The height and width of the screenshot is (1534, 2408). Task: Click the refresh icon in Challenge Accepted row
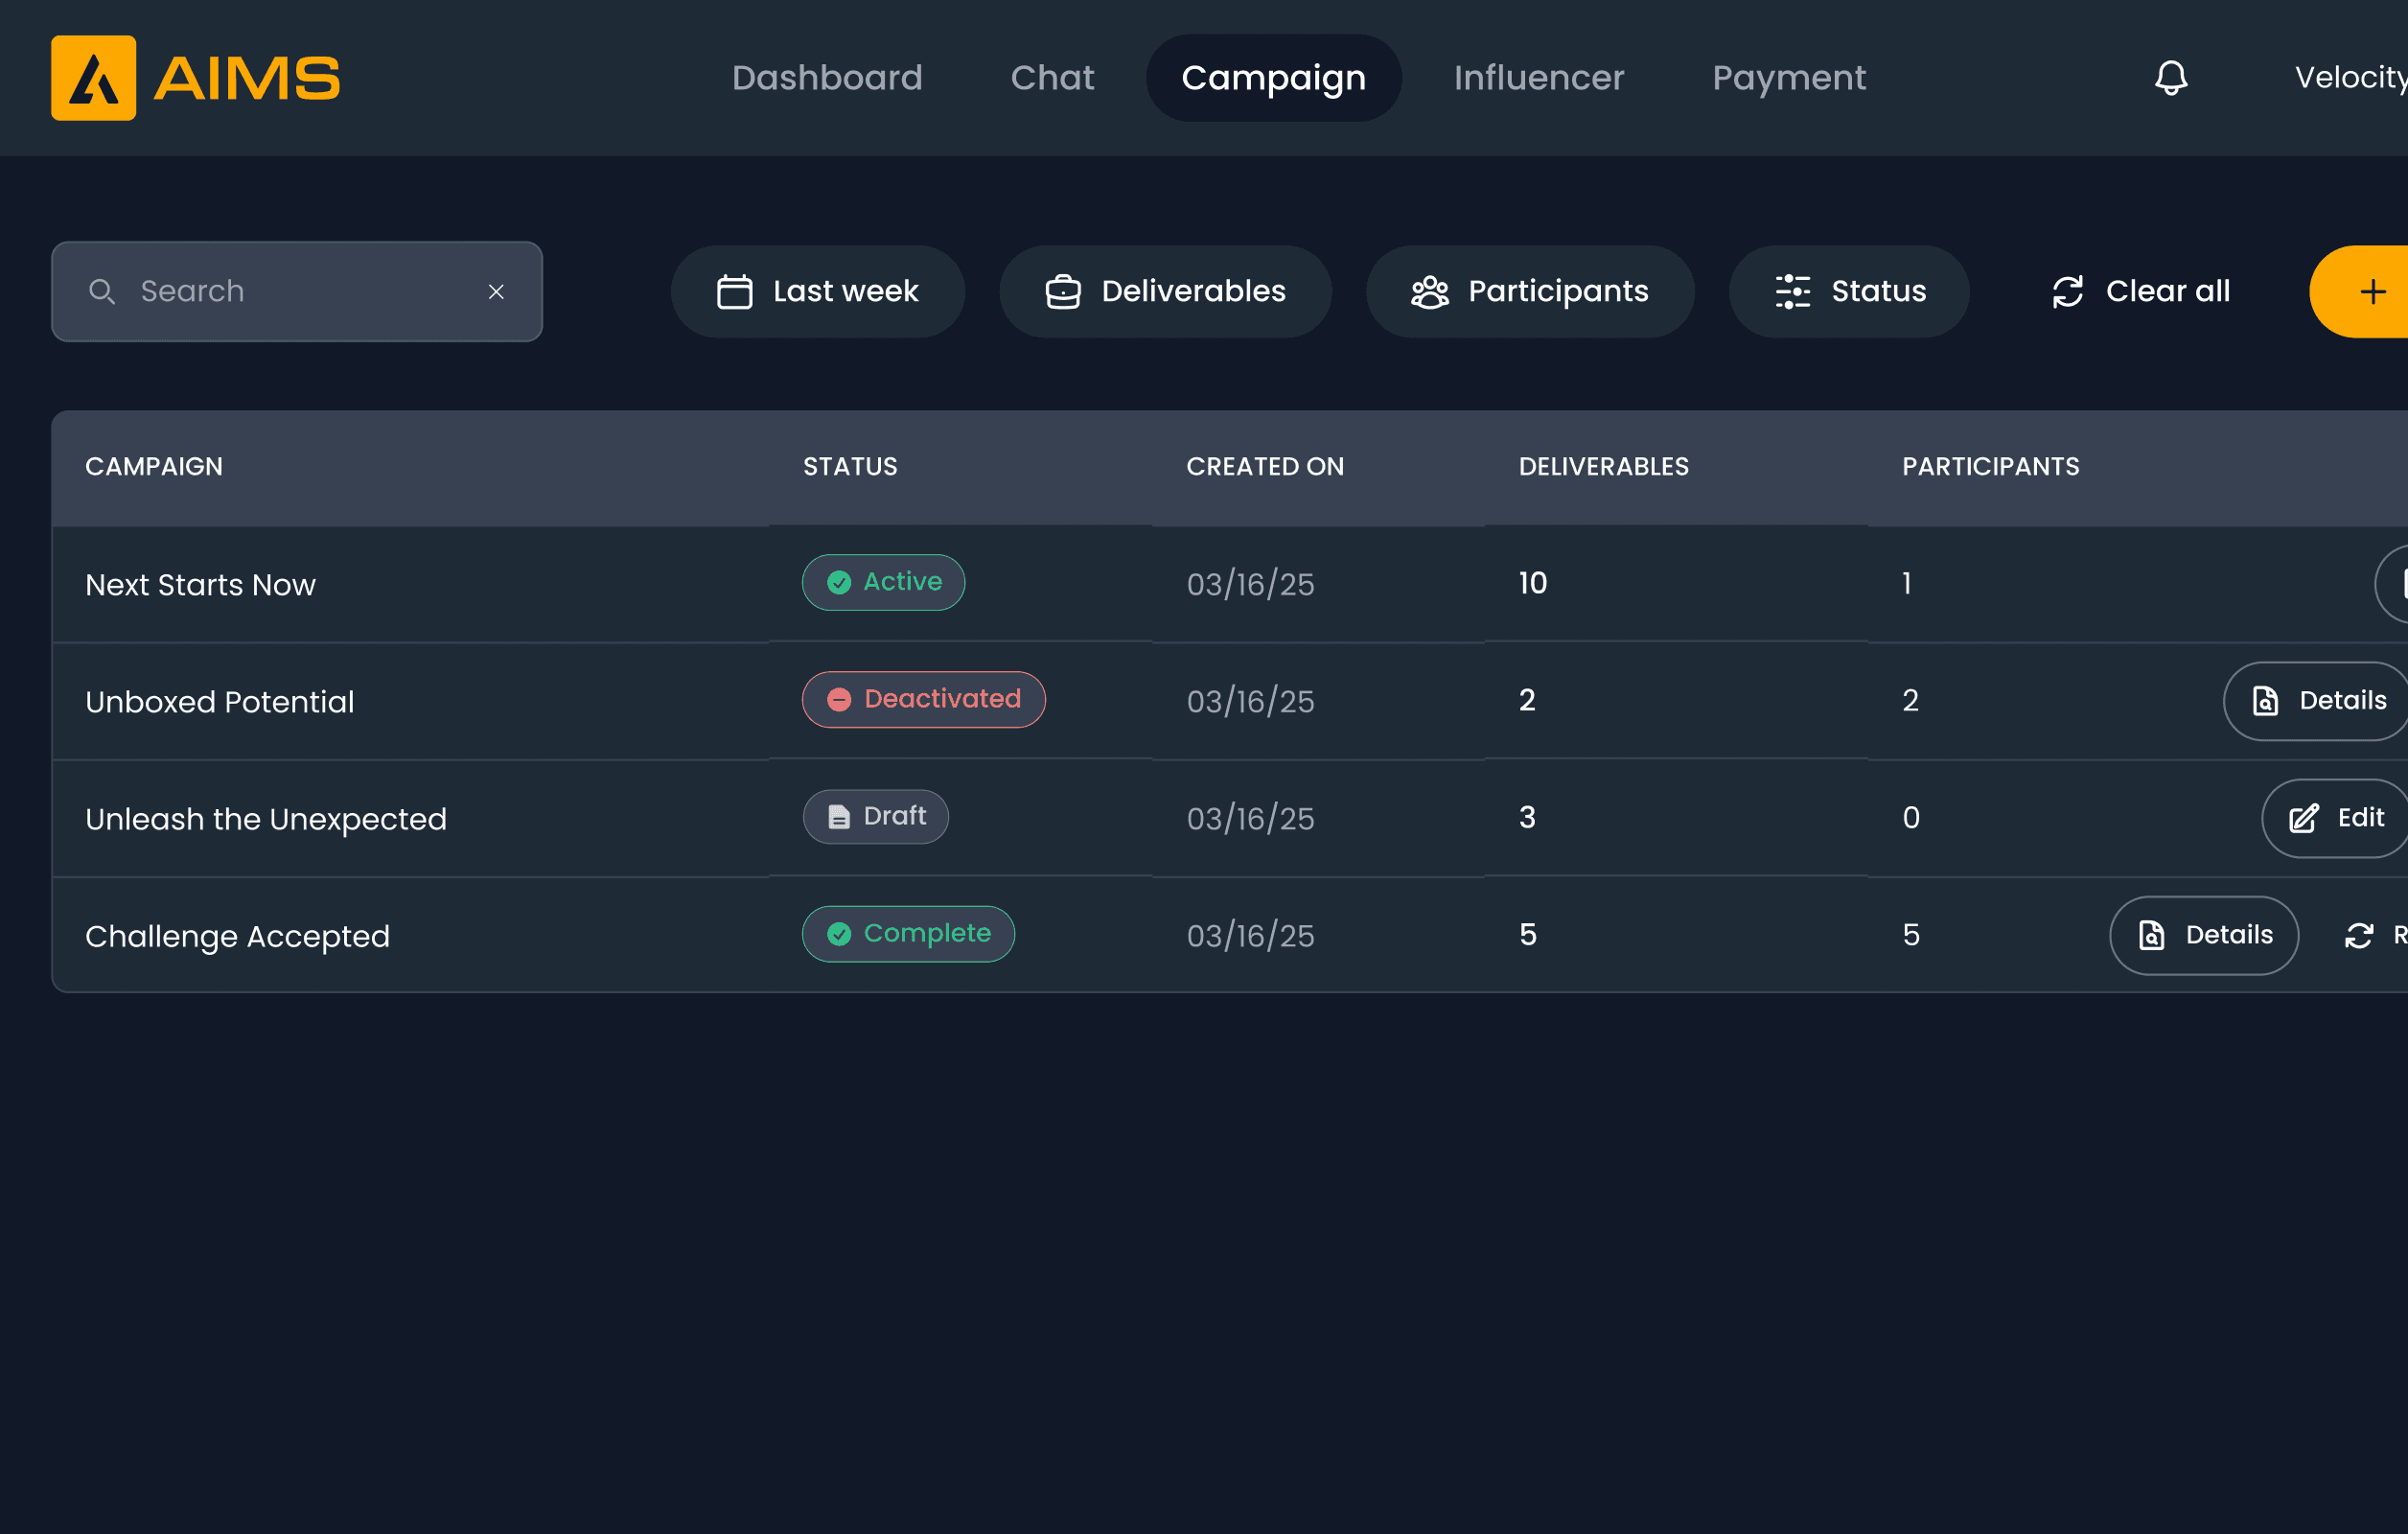(x=2359, y=935)
